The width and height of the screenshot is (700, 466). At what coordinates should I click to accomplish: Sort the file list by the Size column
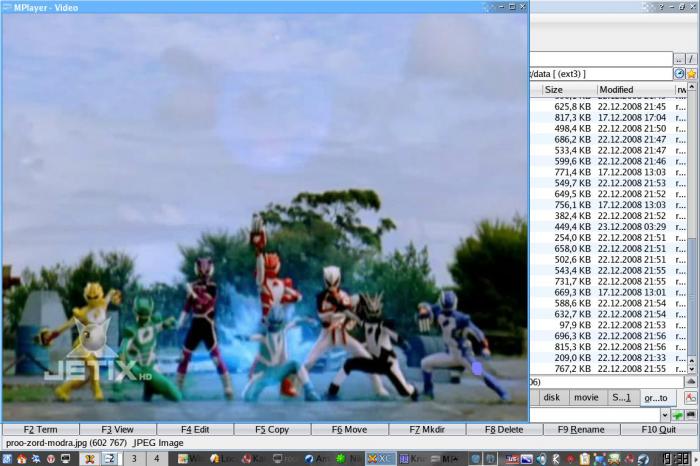point(569,90)
